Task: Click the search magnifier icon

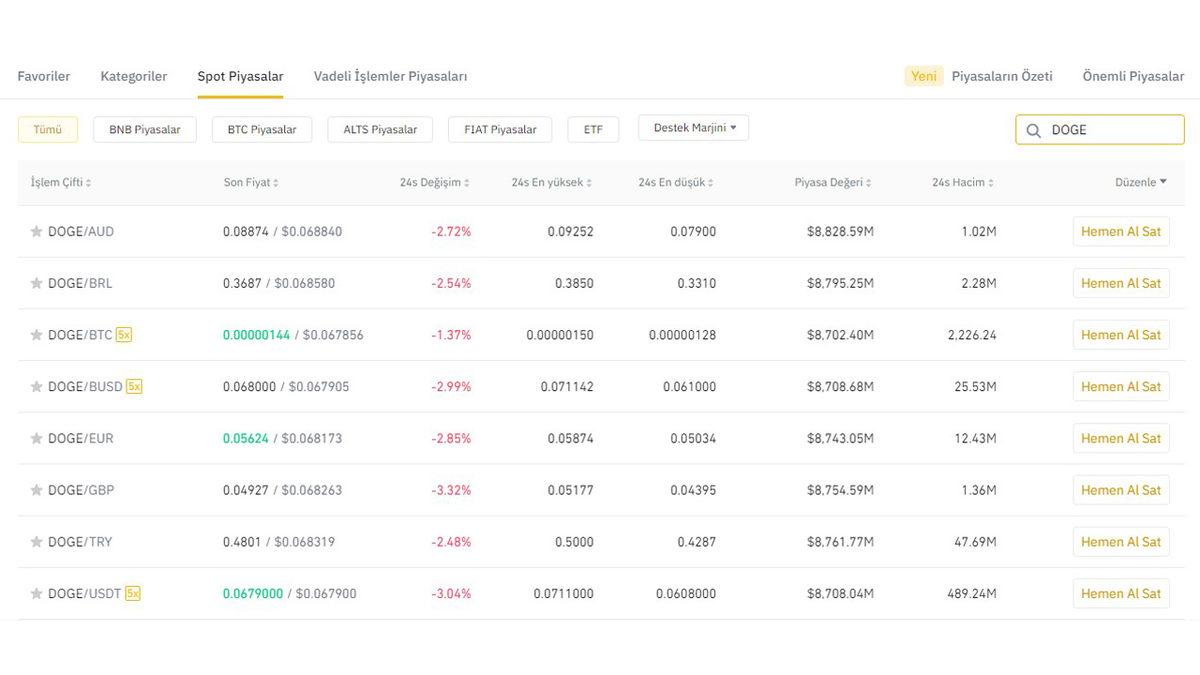Action: point(1034,129)
